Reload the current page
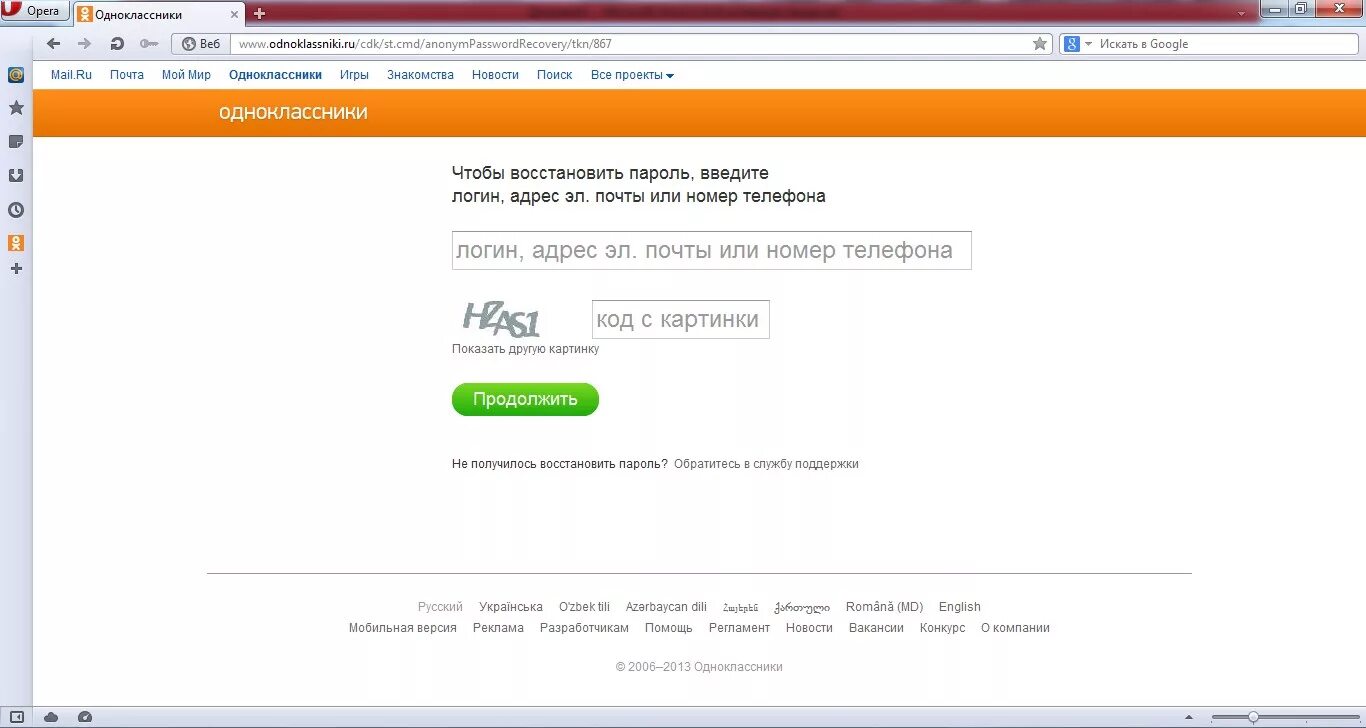 click(117, 44)
